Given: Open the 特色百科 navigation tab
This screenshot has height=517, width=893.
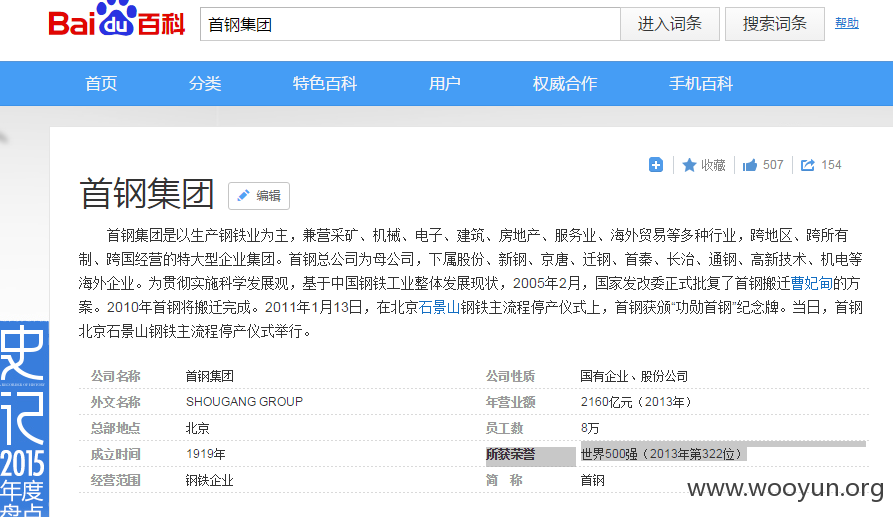Looking at the screenshot, I should click(325, 84).
